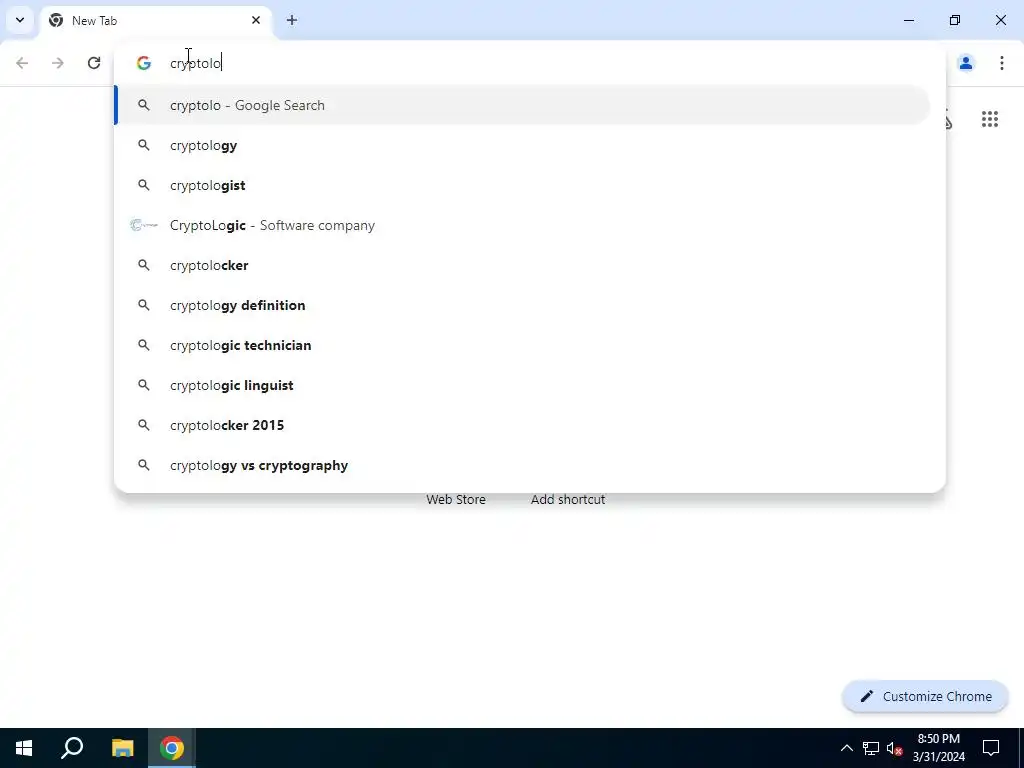Select 'cryptology definition' suggestion
Screen dimensions: 1024x768
(x=522, y=305)
